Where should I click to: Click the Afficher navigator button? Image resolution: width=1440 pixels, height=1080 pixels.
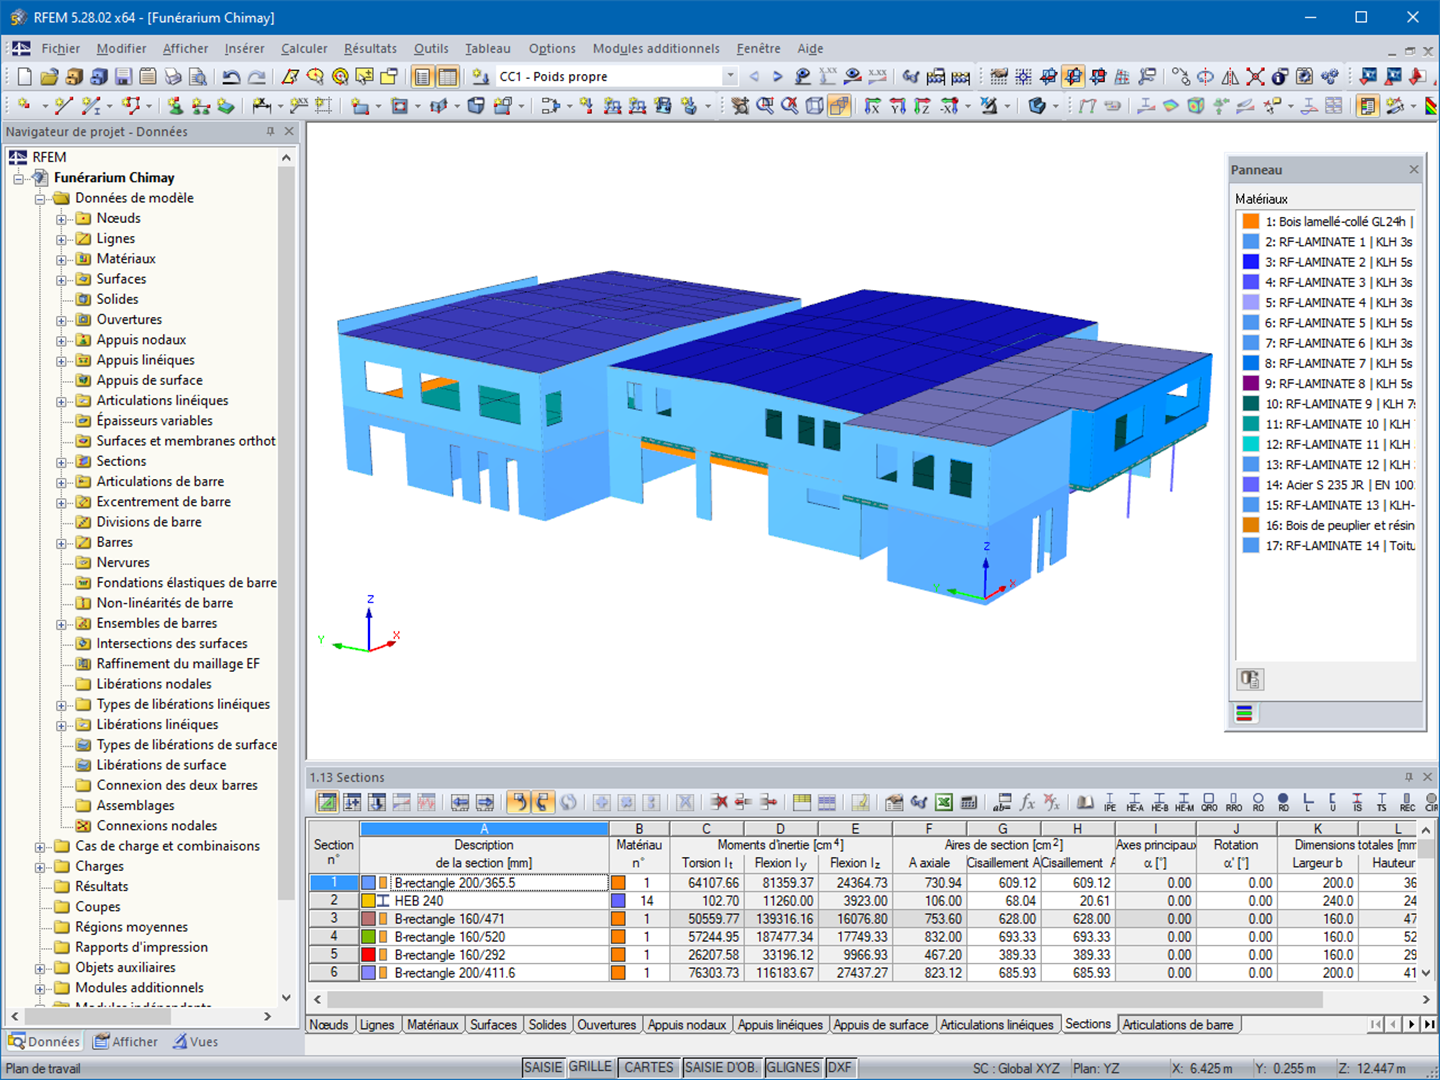(x=125, y=1041)
